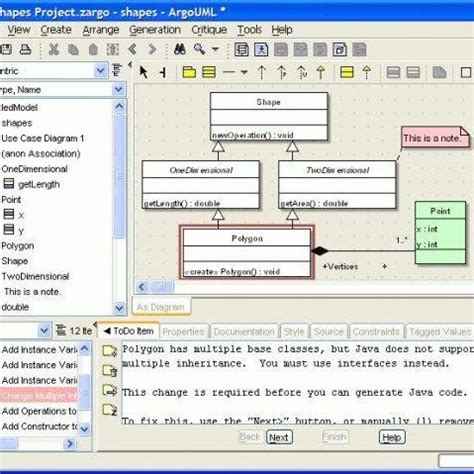Click the explorer tree scroll-down arrow
Viewport: 474px width, 474px height.
(119, 308)
